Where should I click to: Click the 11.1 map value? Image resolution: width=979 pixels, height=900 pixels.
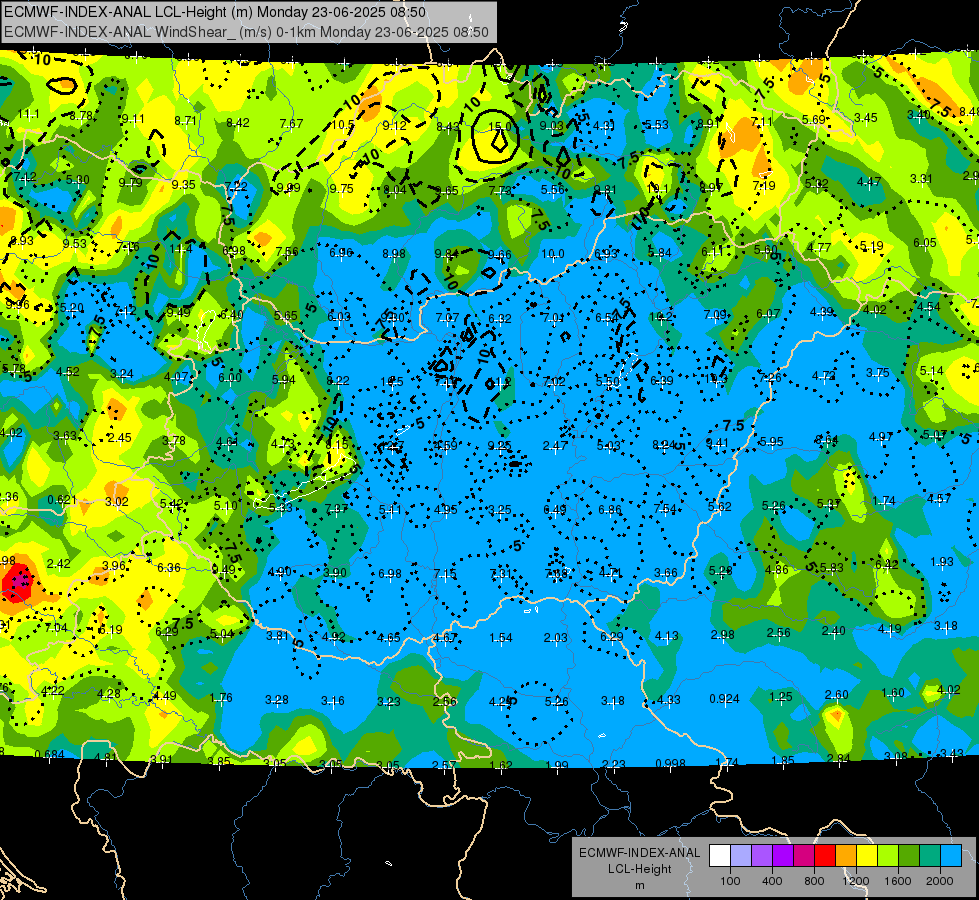point(28,114)
